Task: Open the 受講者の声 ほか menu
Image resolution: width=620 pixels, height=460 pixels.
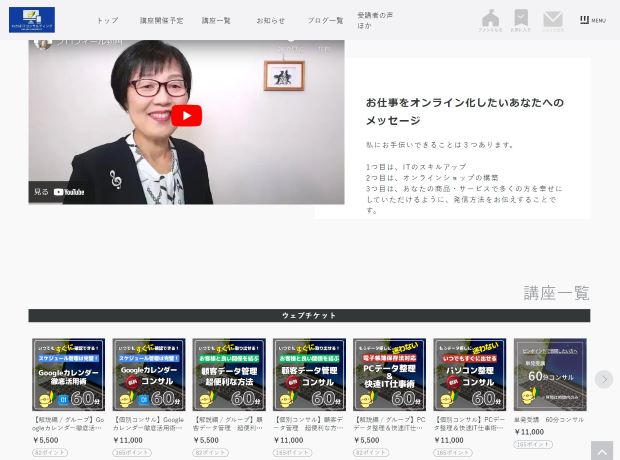Action: click(375, 20)
